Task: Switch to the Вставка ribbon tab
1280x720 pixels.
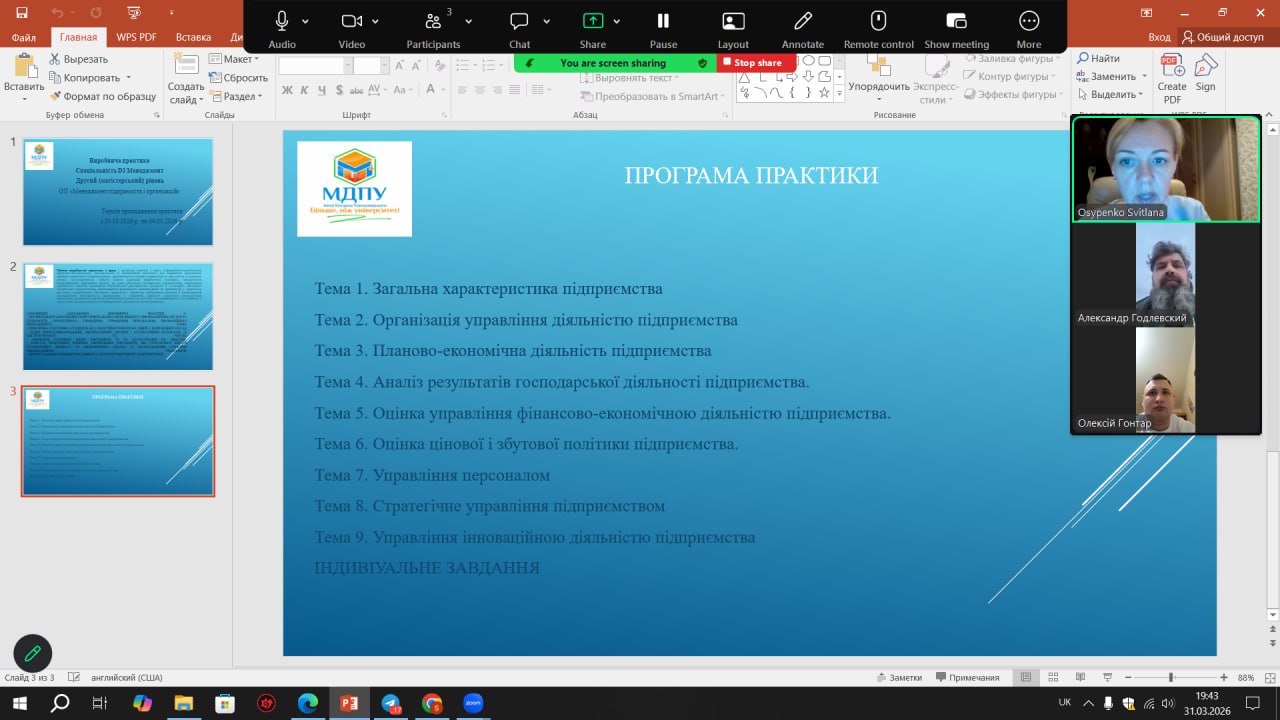Action: (193, 37)
